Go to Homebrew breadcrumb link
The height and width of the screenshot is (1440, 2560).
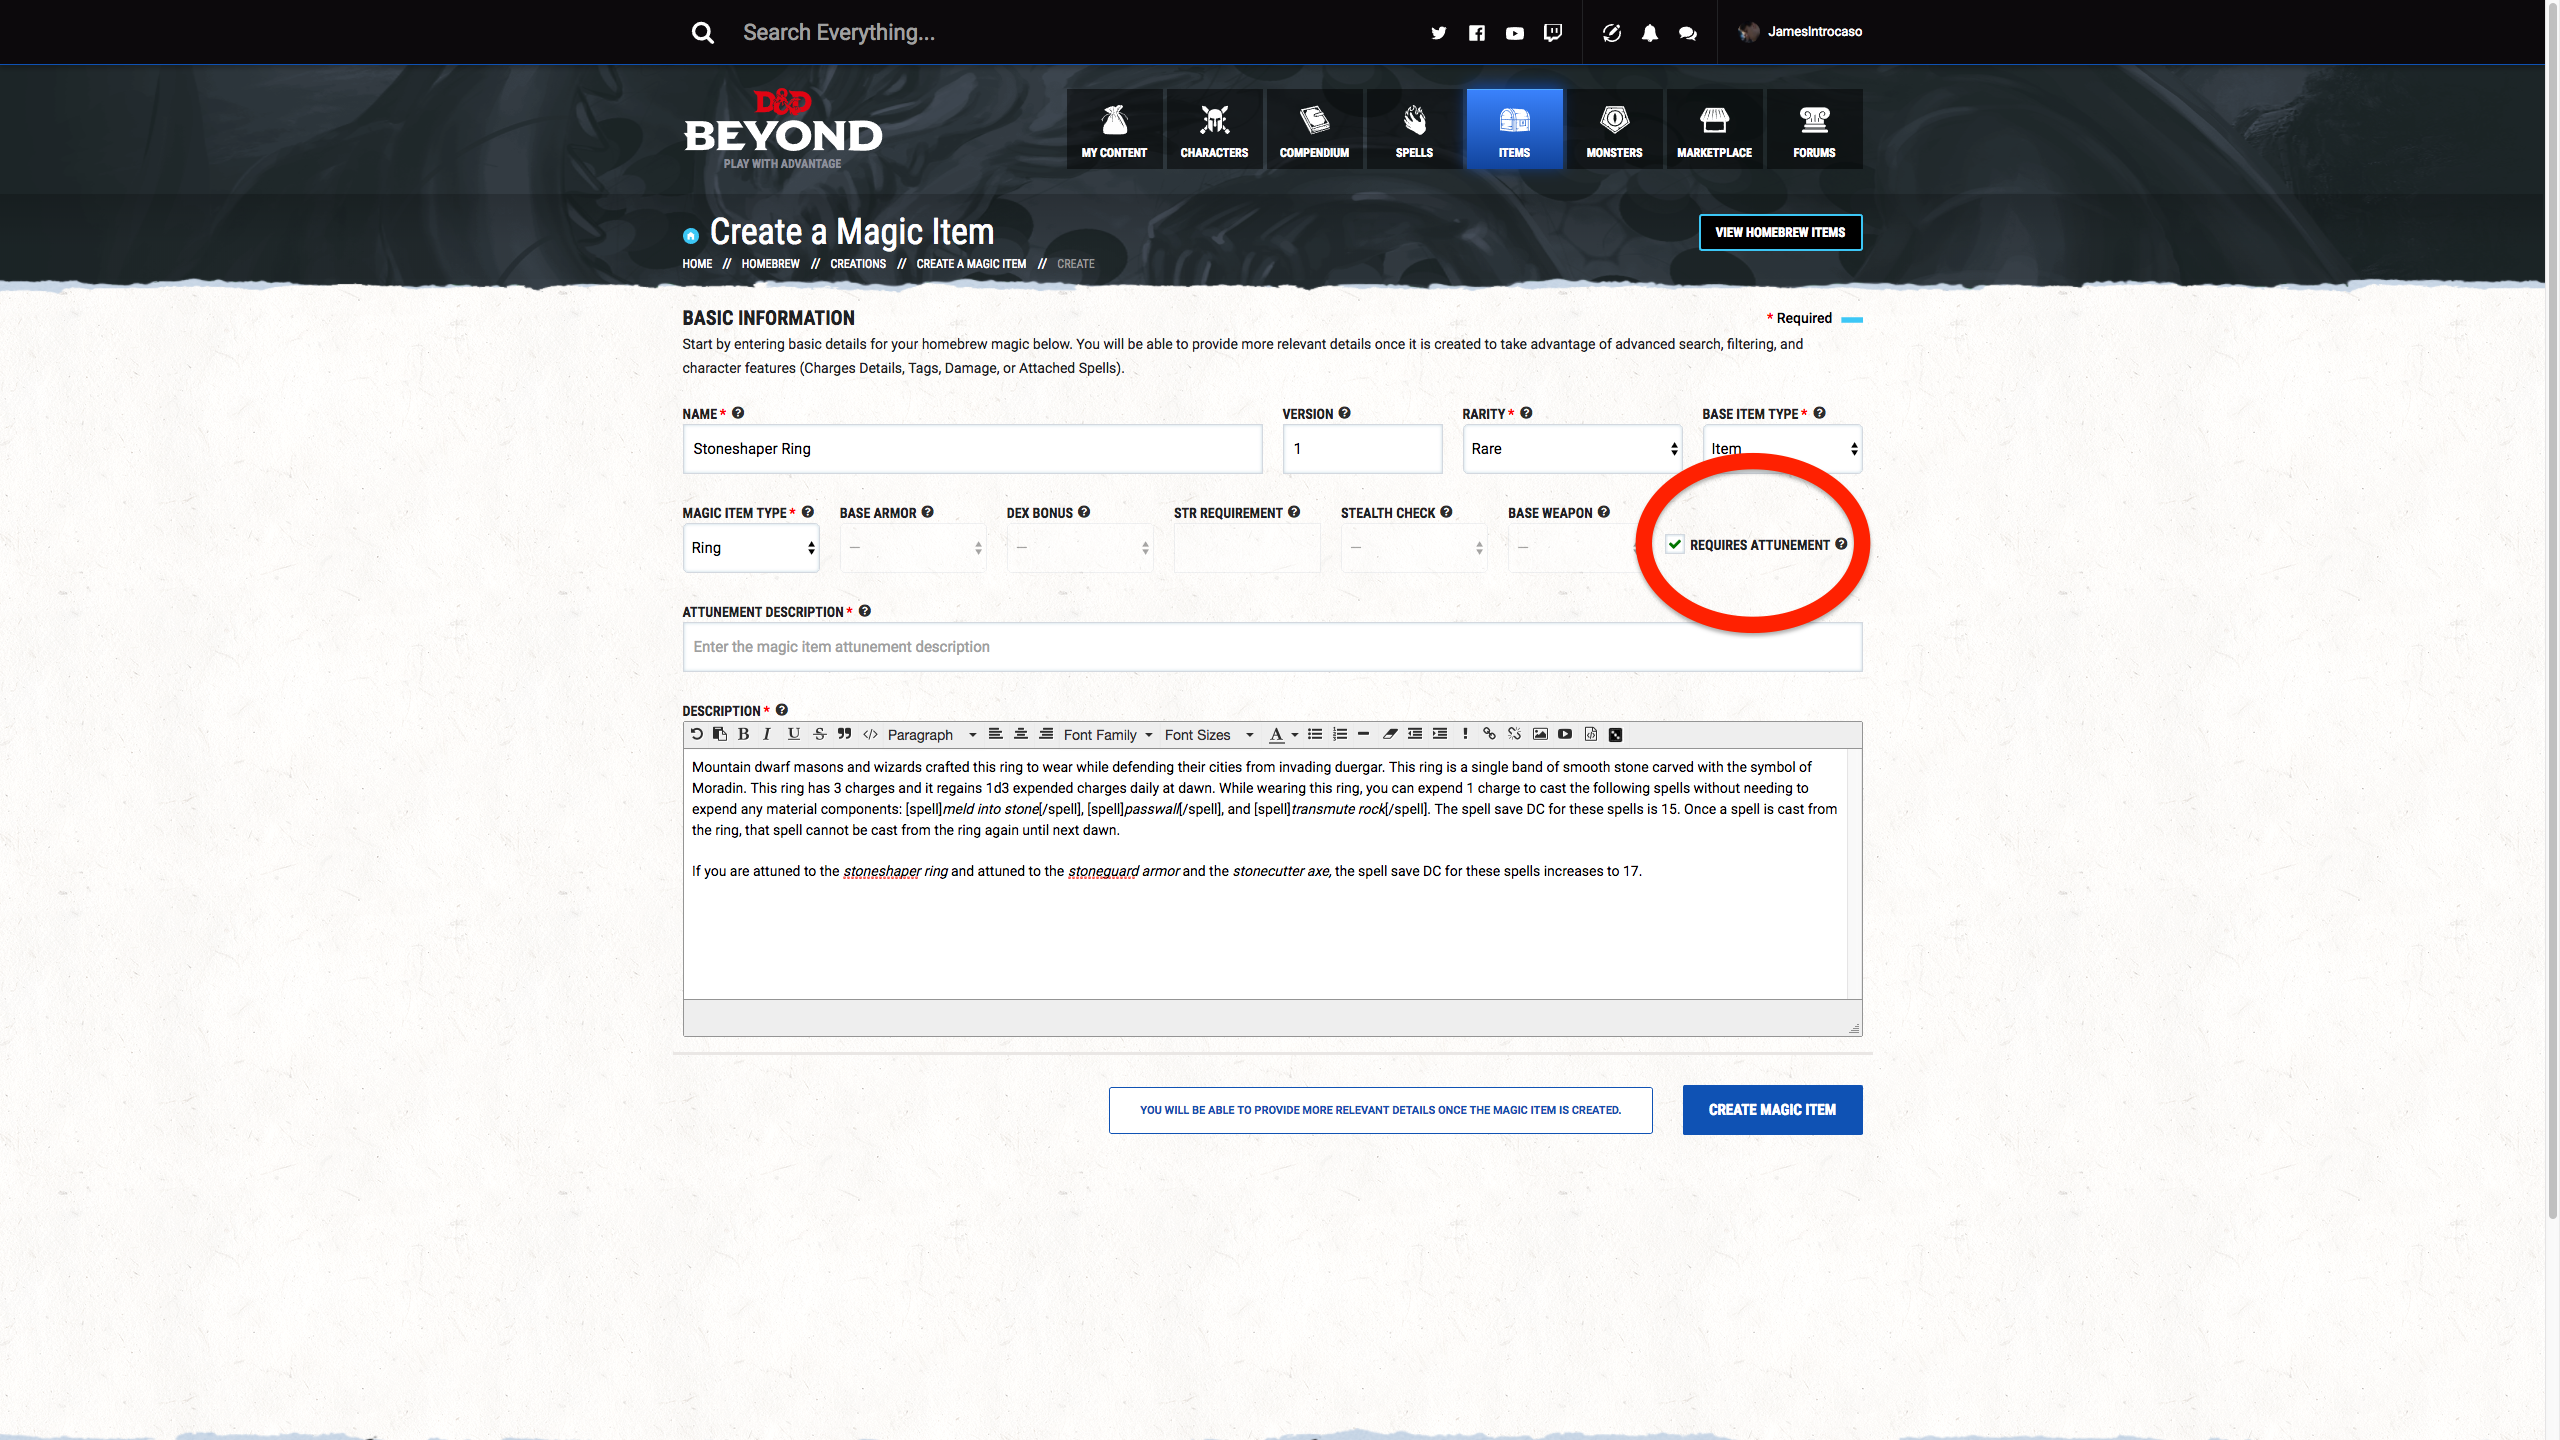pos(770,264)
